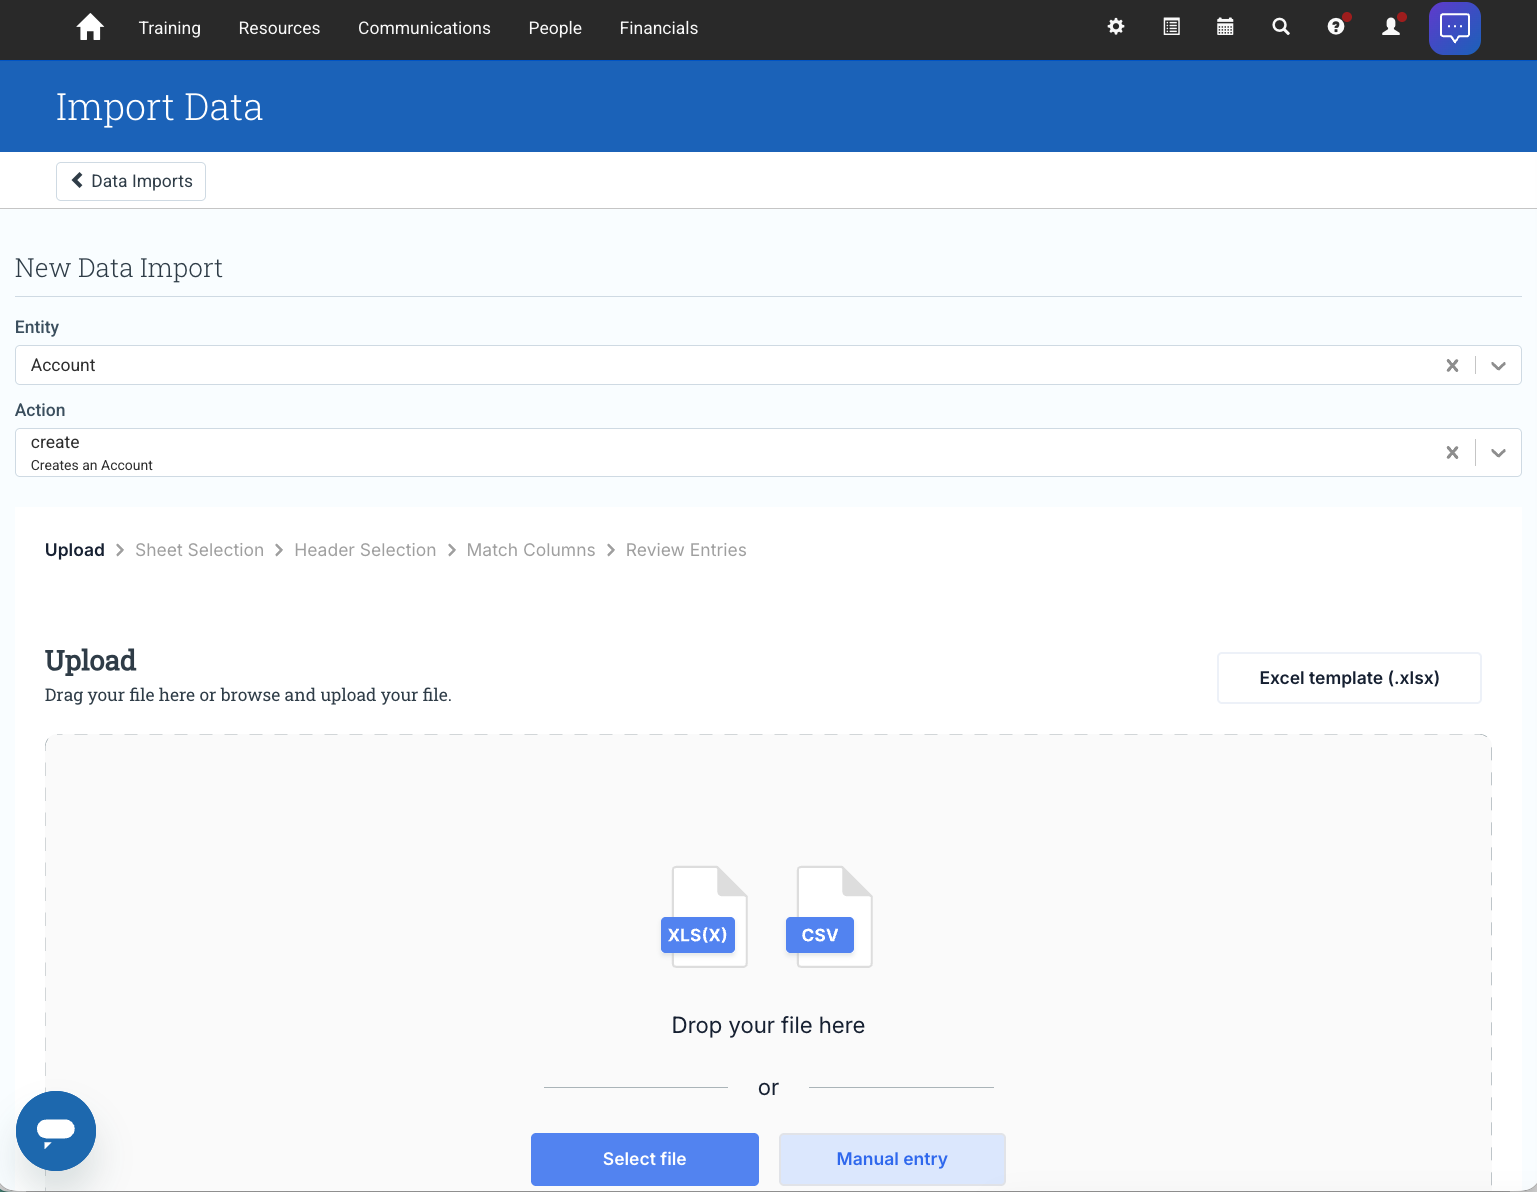Open the Financials menu

[x=659, y=28]
